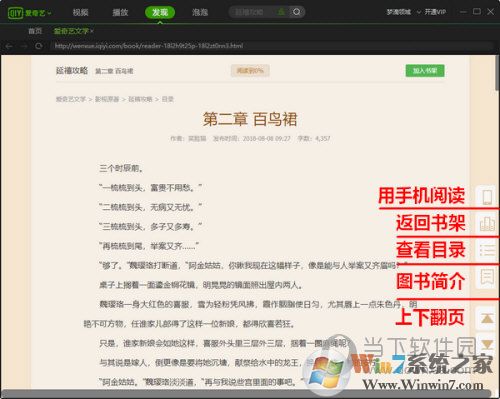
Task: Maximize the iQIYI window
Action: pyautogui.click(x=477, y=12)
